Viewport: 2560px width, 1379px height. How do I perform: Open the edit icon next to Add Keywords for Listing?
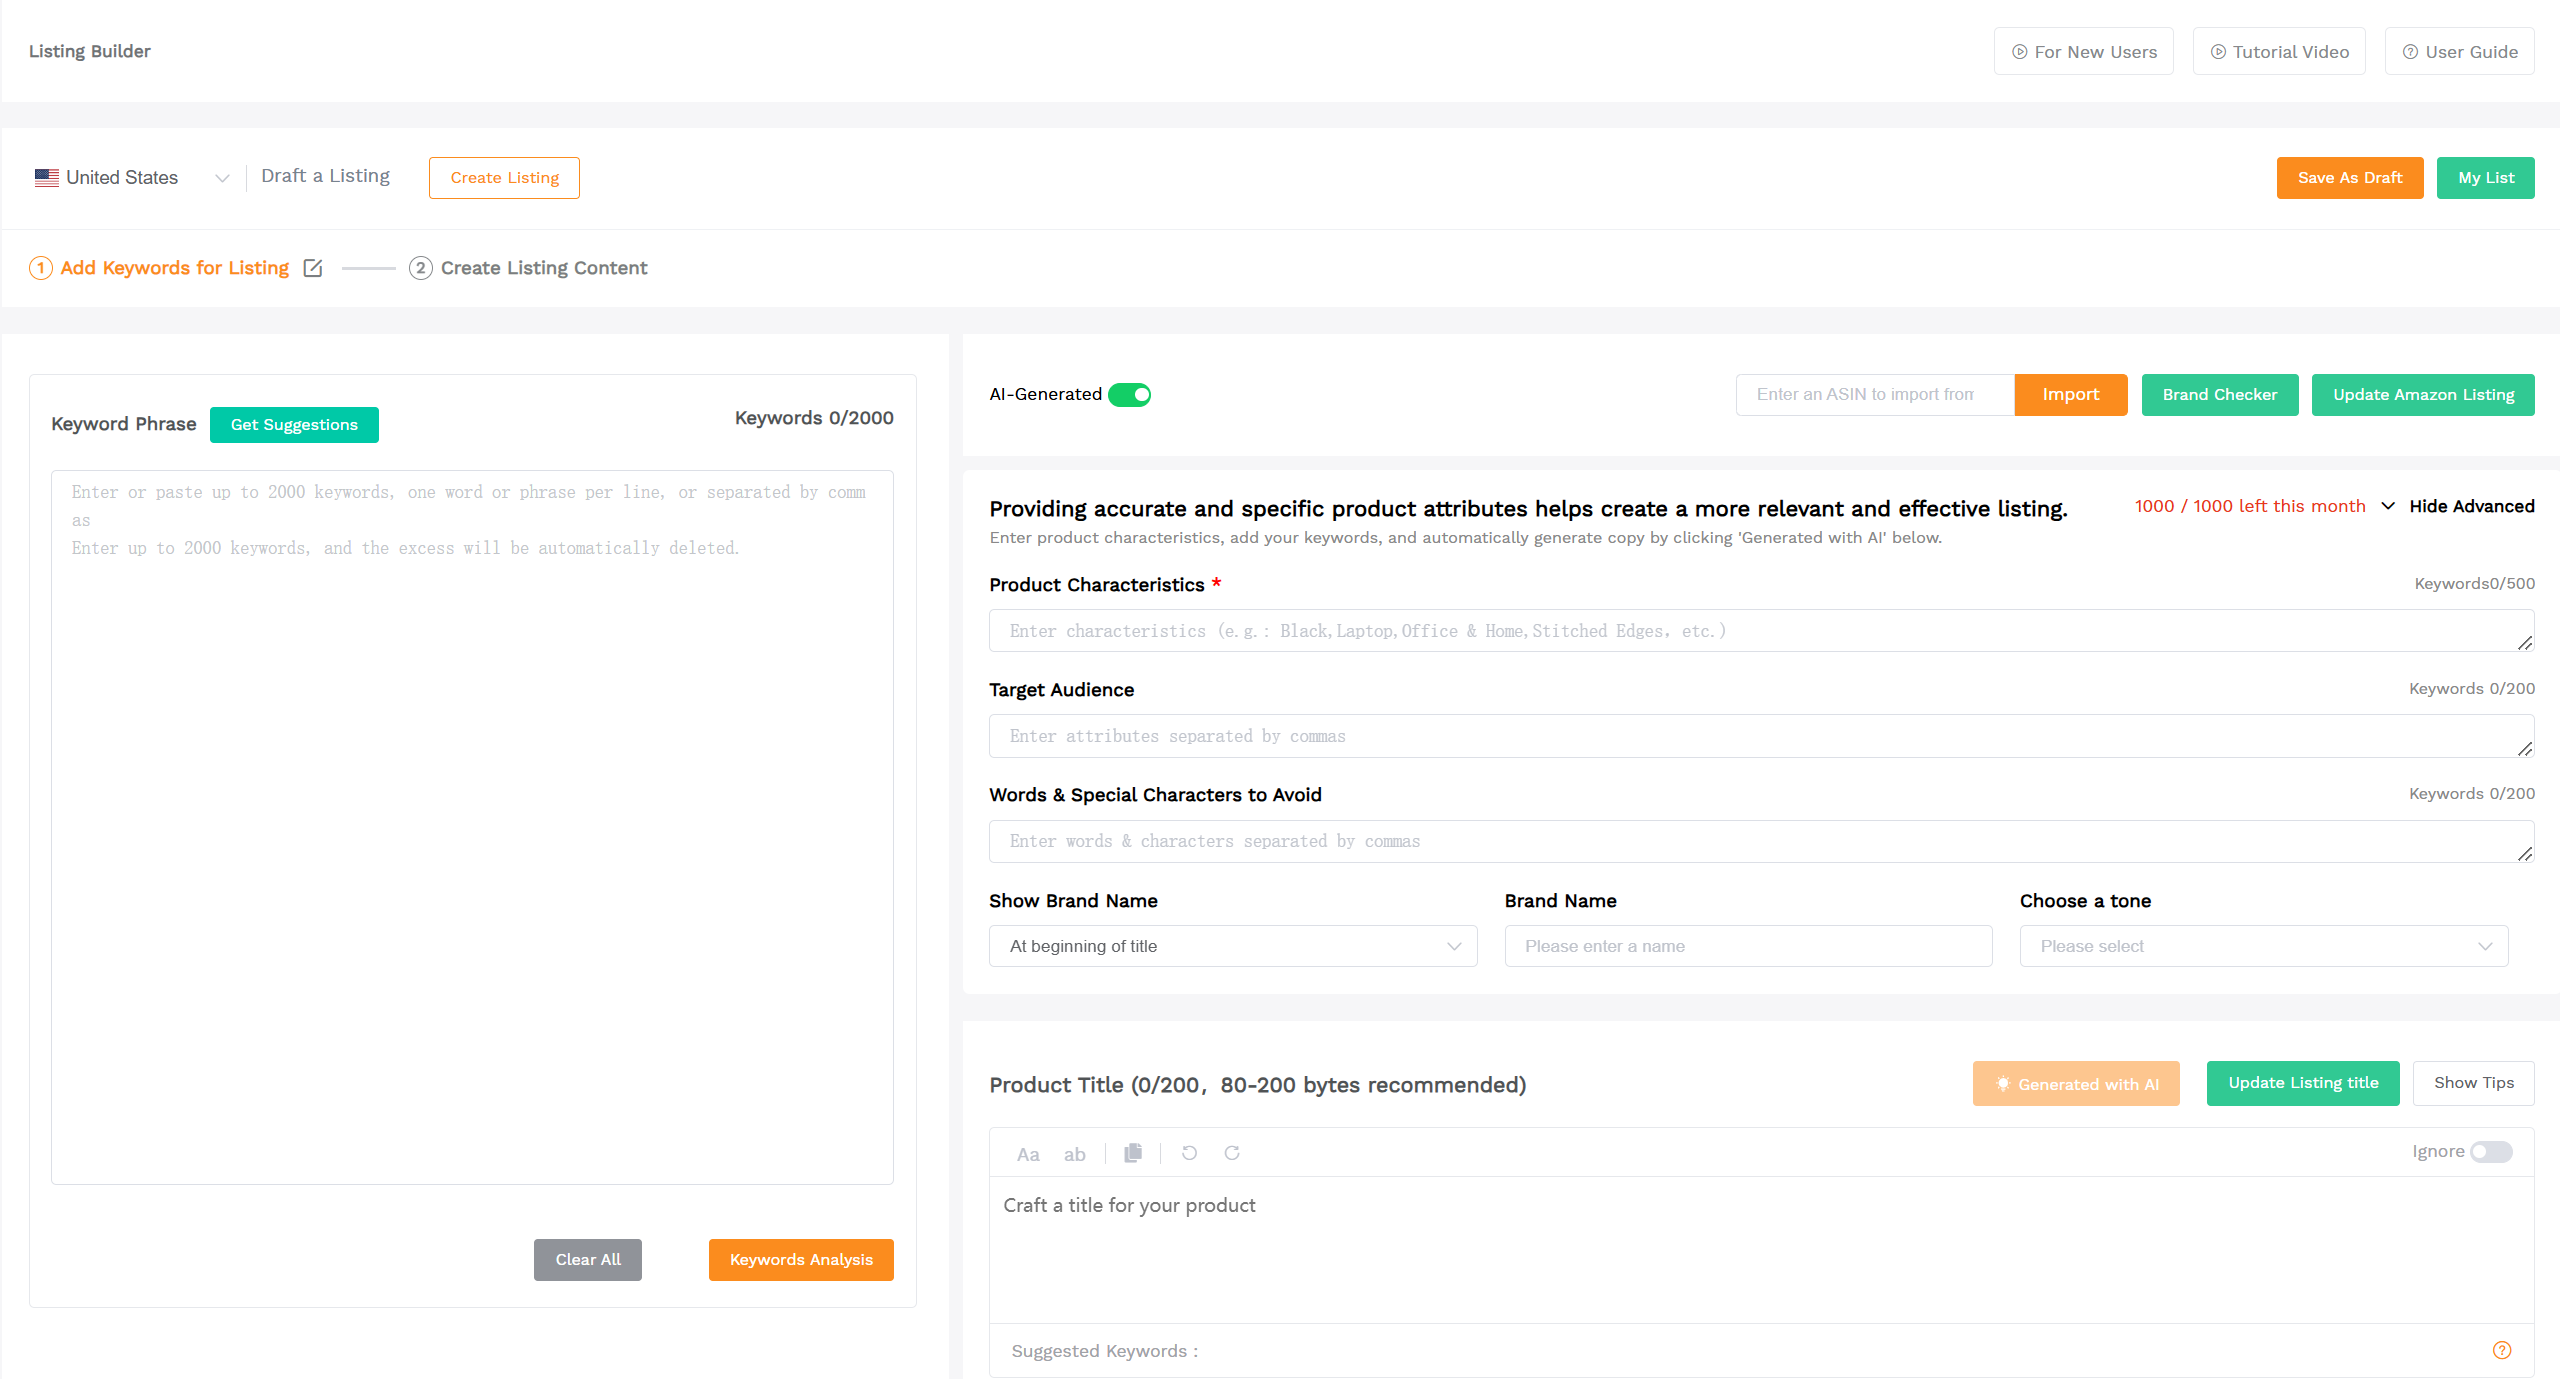(312, 268)
